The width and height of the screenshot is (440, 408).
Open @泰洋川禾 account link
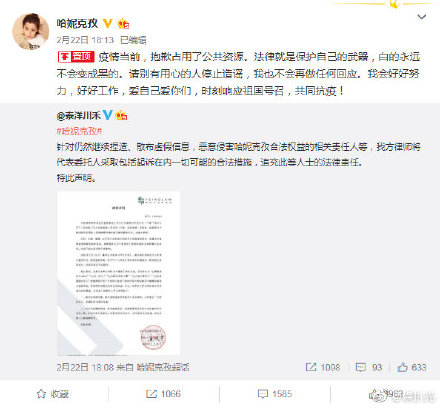(79, 116)
